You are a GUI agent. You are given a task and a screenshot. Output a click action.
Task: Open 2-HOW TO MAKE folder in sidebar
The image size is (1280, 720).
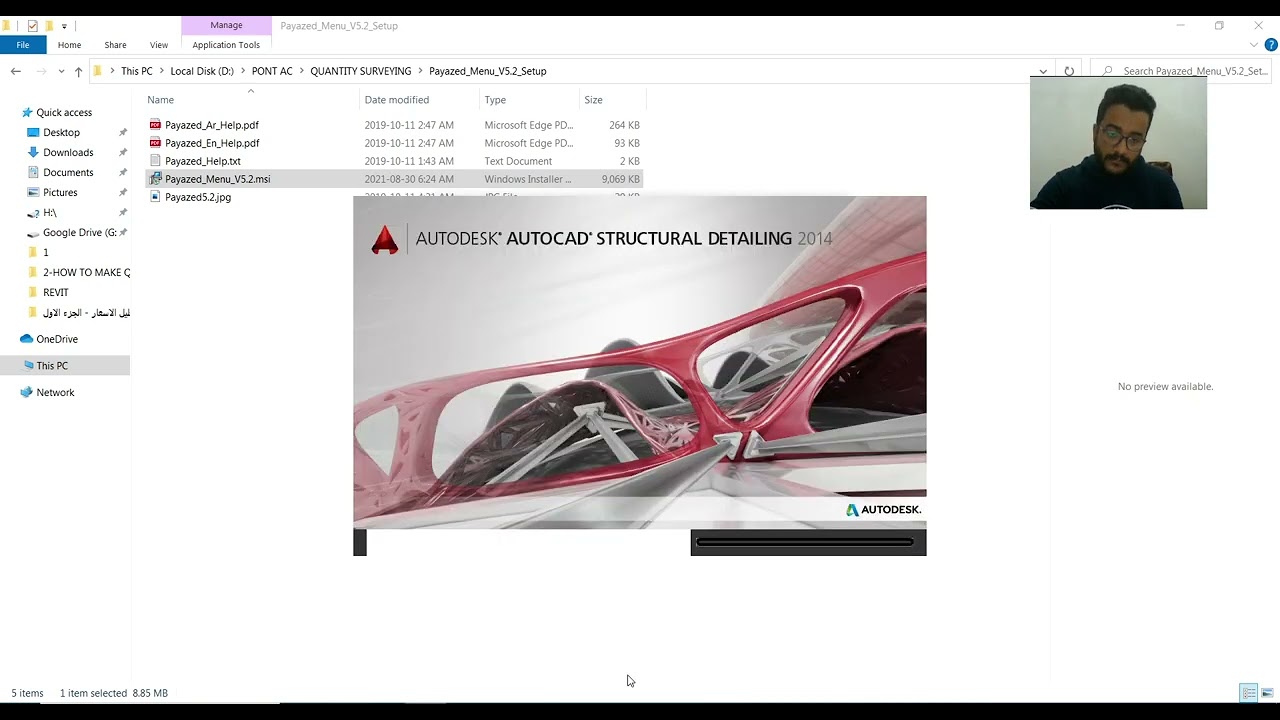click(x=86, y=273)
